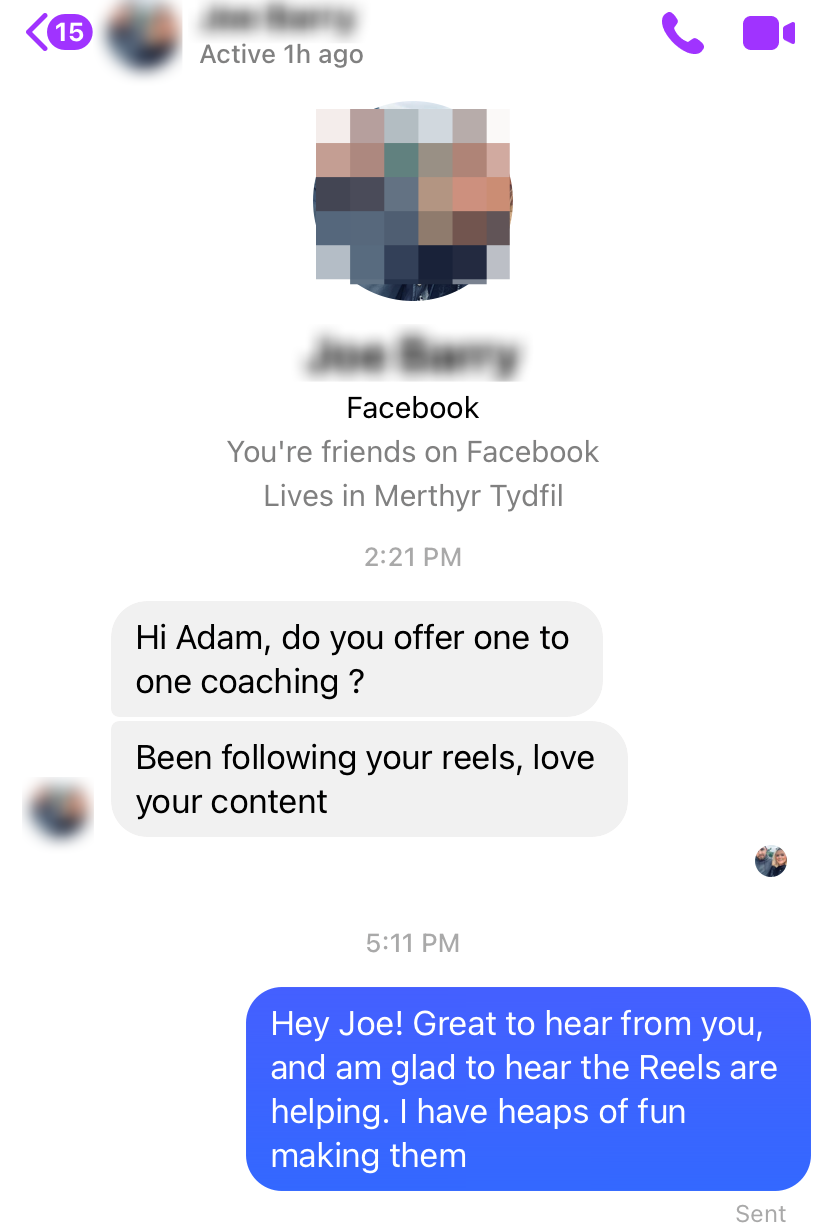Tap "Lives in Merthyr Tydfil" info line
This screenshot has height=1227, width=827.
click(x=413, y=496)
